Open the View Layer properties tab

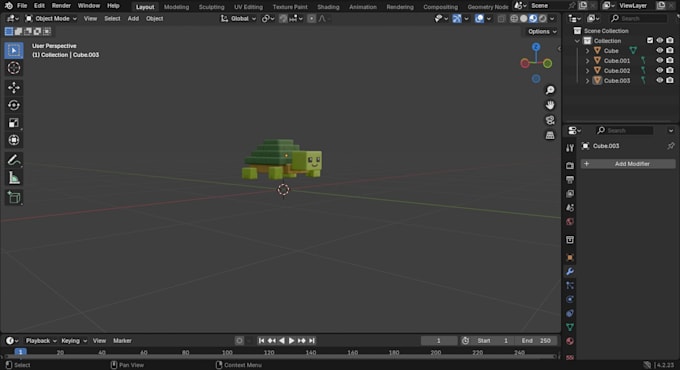pos(570,193)
